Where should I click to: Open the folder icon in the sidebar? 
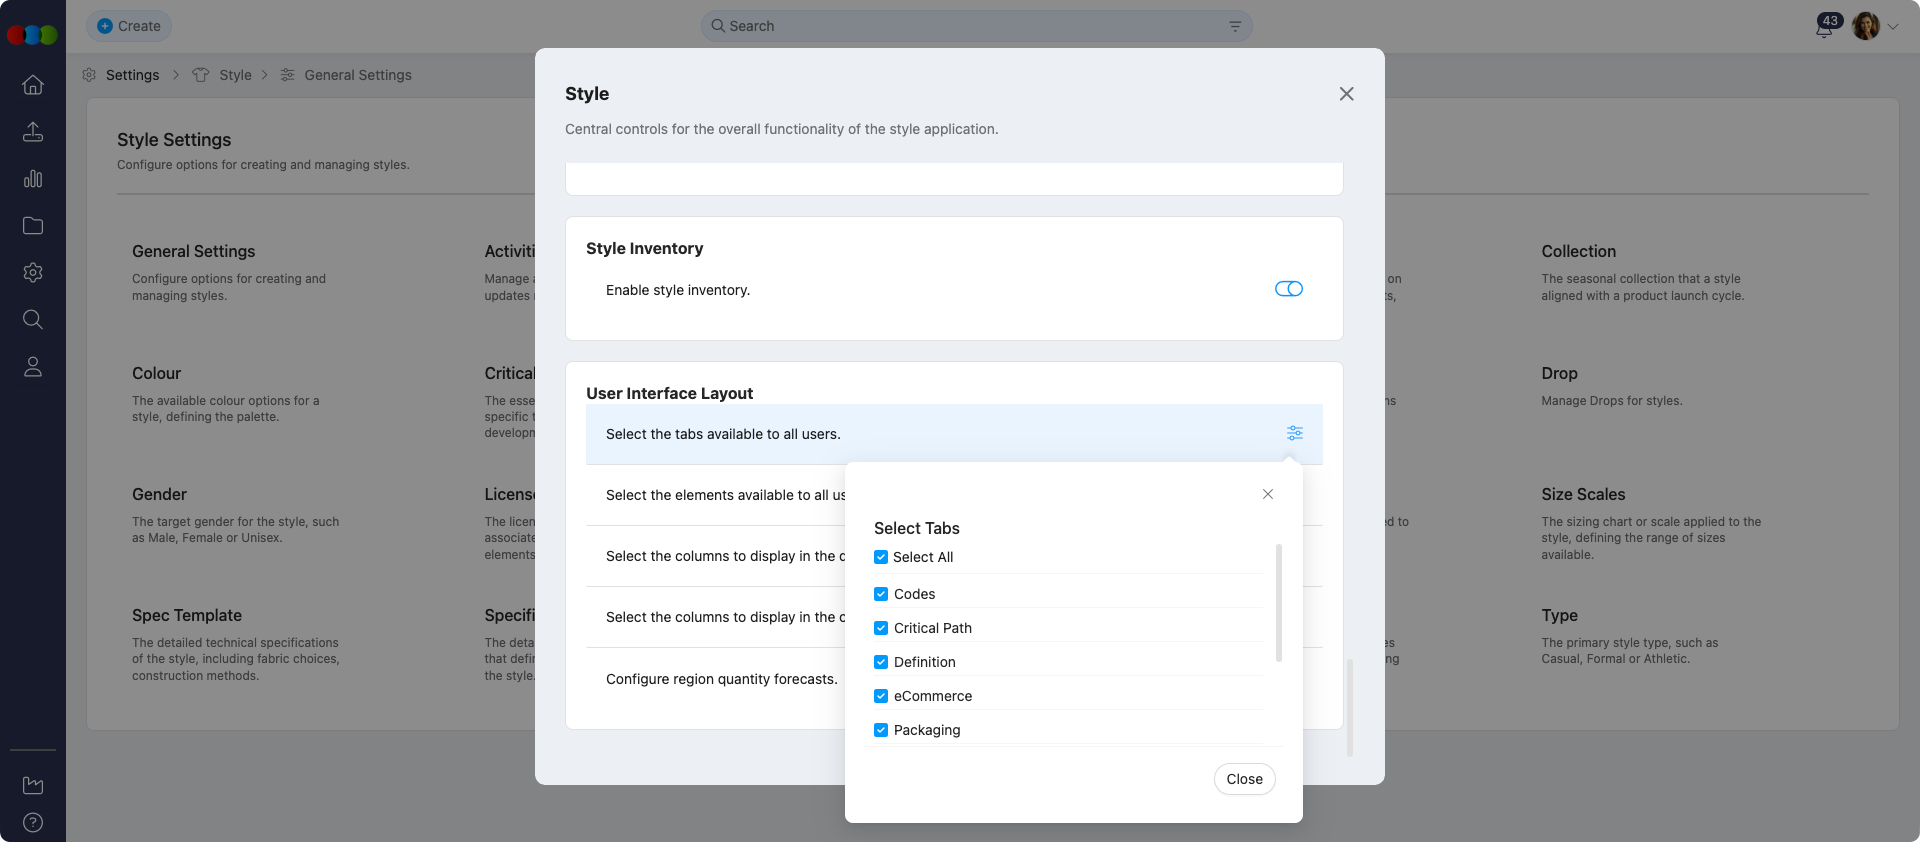point(33,226)
